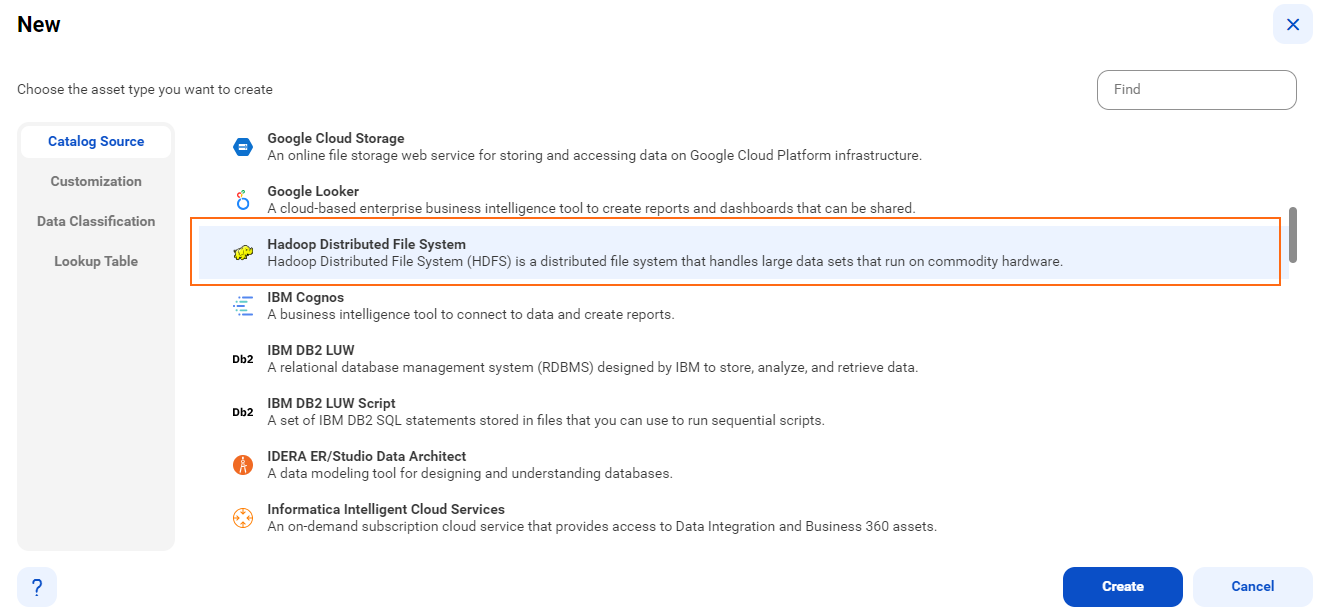The height and width of the screenshot is (613, 1318).
Task: Click 'A set of IBM DB2 SQL statements' description
Action: [546, 421]
